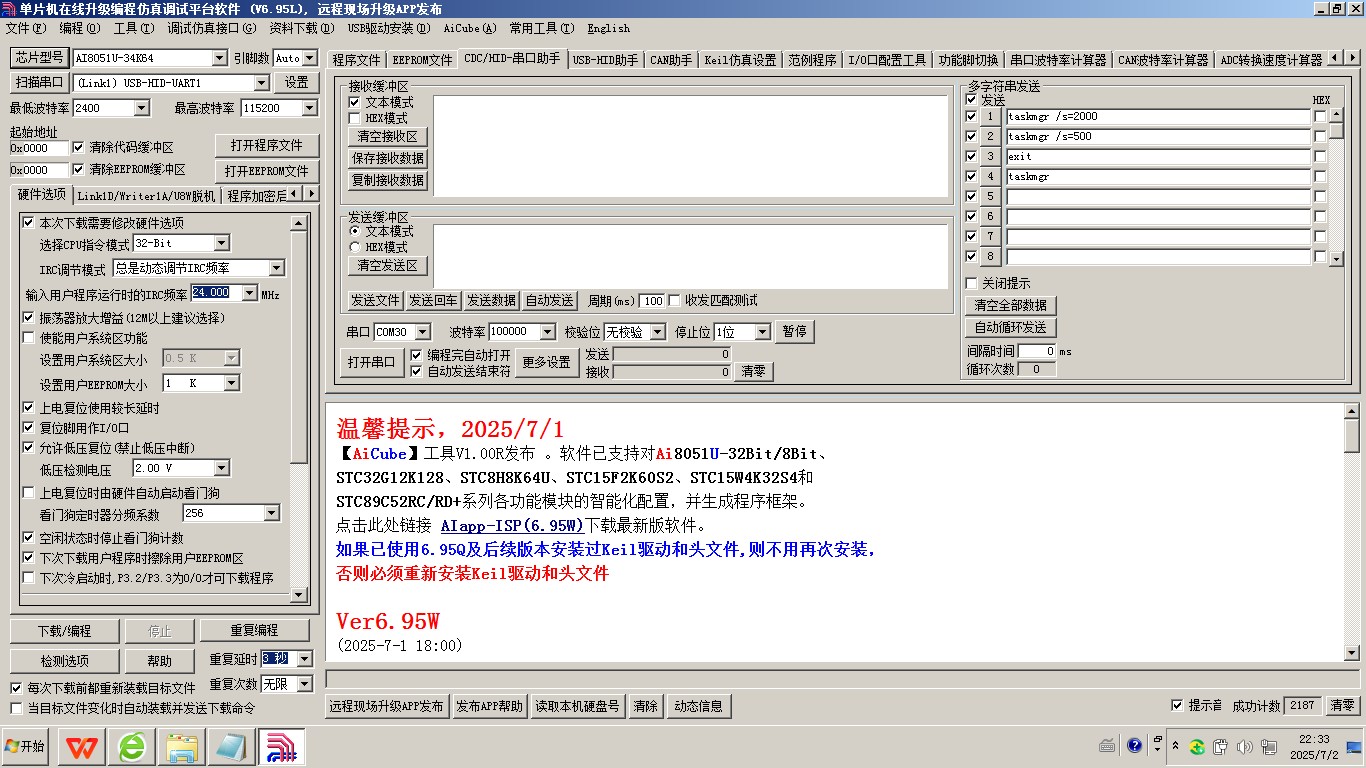Click the tab scroll left arrow in main tabs
Screen dimensions: 1366x768
click(x=1336, y=58)
